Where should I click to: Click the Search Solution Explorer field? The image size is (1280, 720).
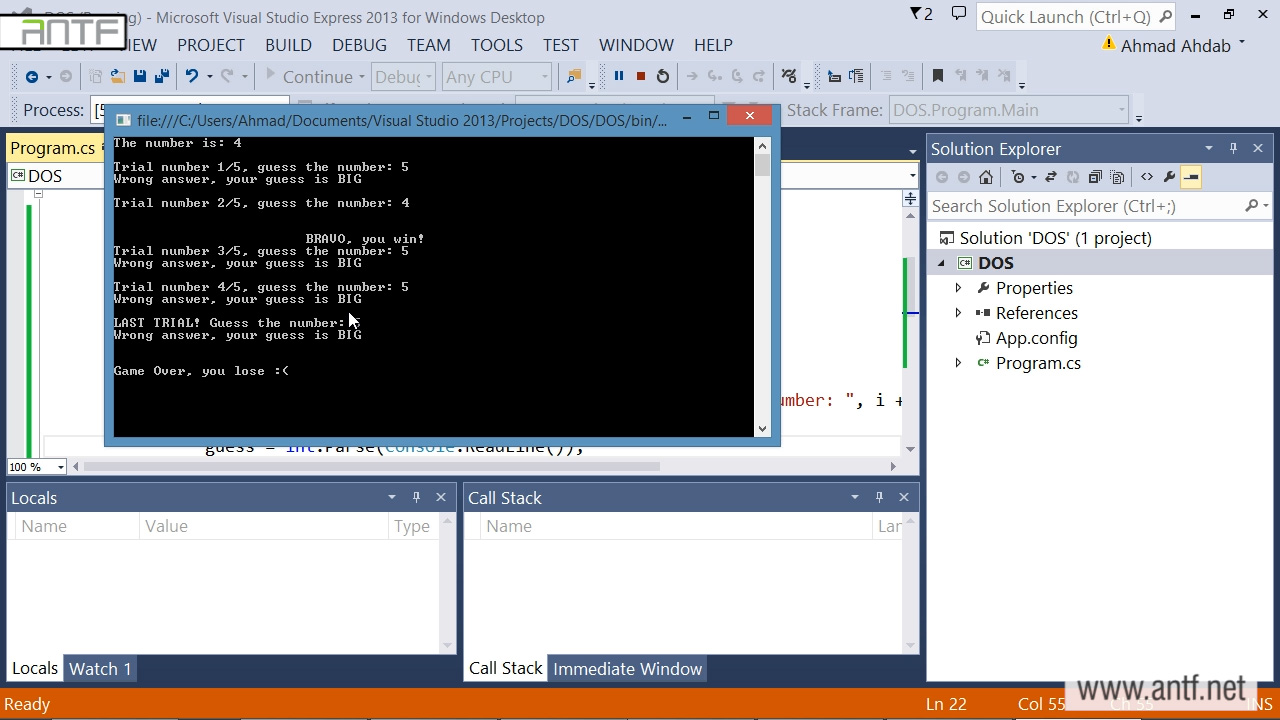coord(1085,206)
